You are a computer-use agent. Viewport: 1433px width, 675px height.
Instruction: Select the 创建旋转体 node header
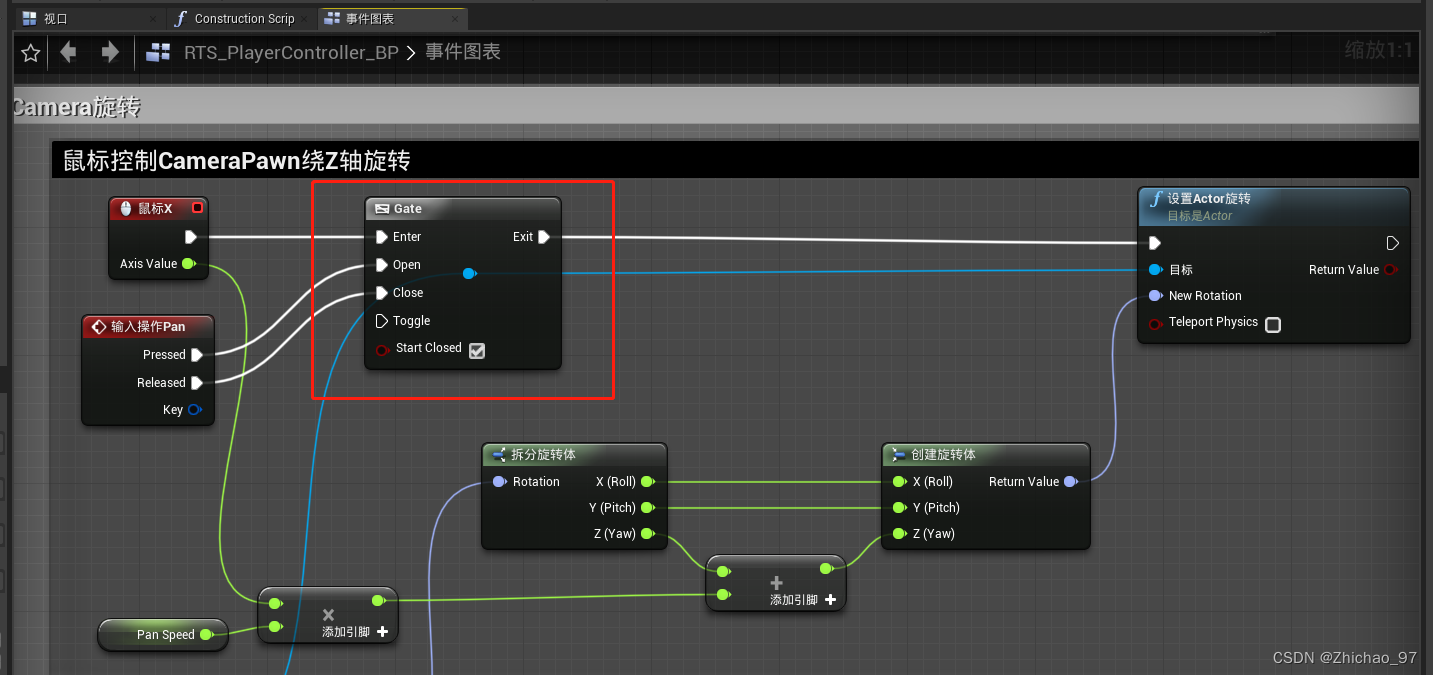[985, 455]
